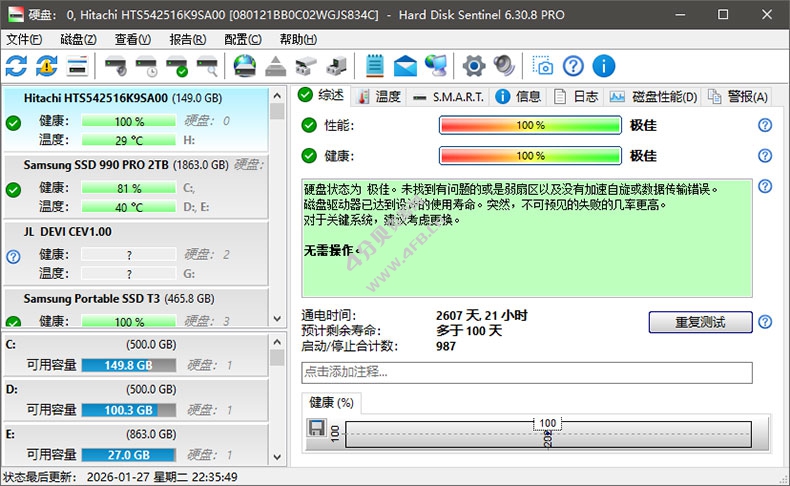790x486 pixels.
Task: Switch to the 日志 tab
Action: (x=575, y=96)
